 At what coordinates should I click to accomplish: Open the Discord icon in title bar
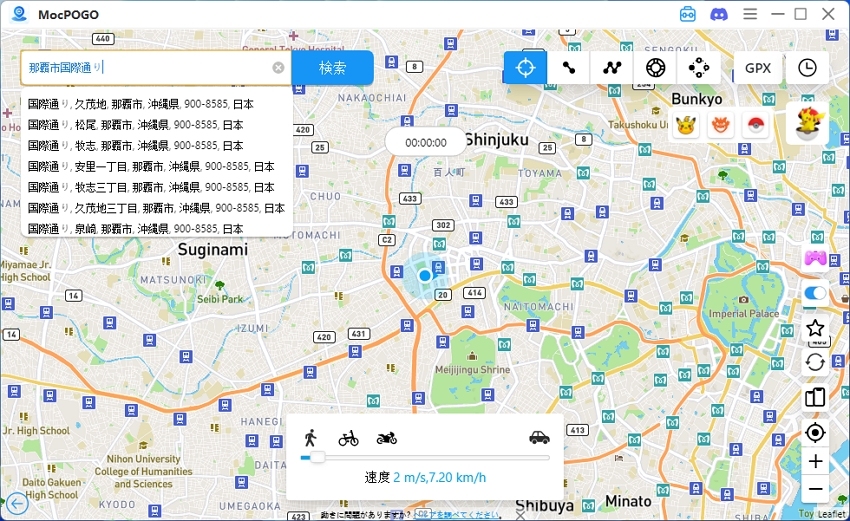pos(719,14)
